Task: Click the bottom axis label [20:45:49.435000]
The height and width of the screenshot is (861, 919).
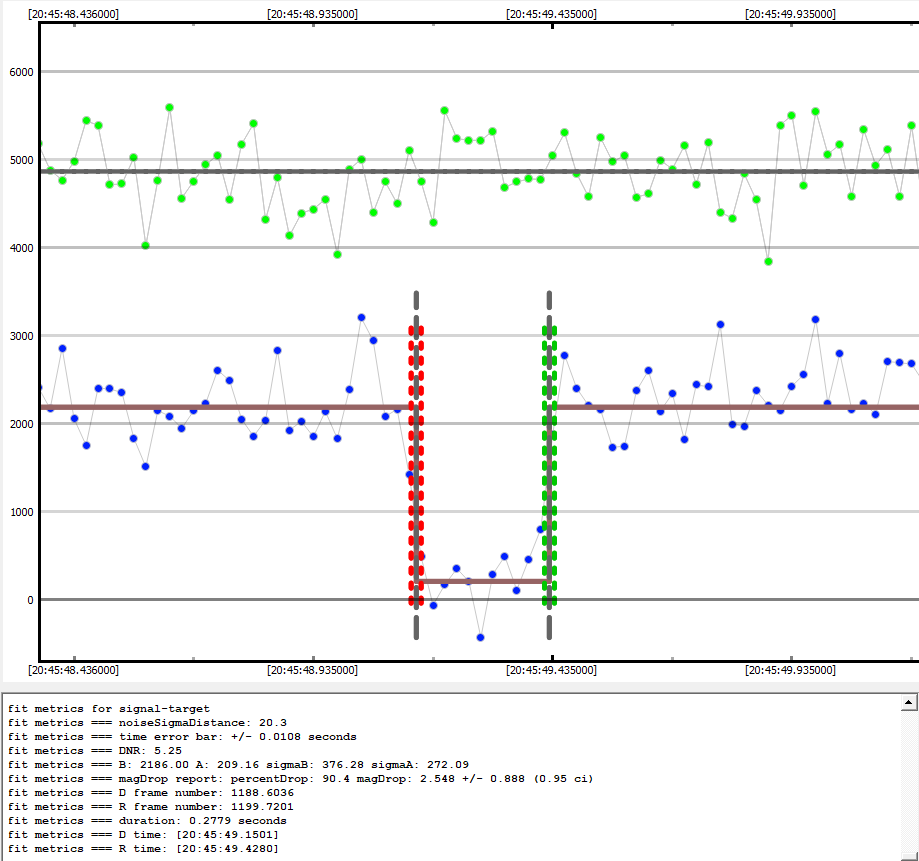Action: (x=552, y=670)
